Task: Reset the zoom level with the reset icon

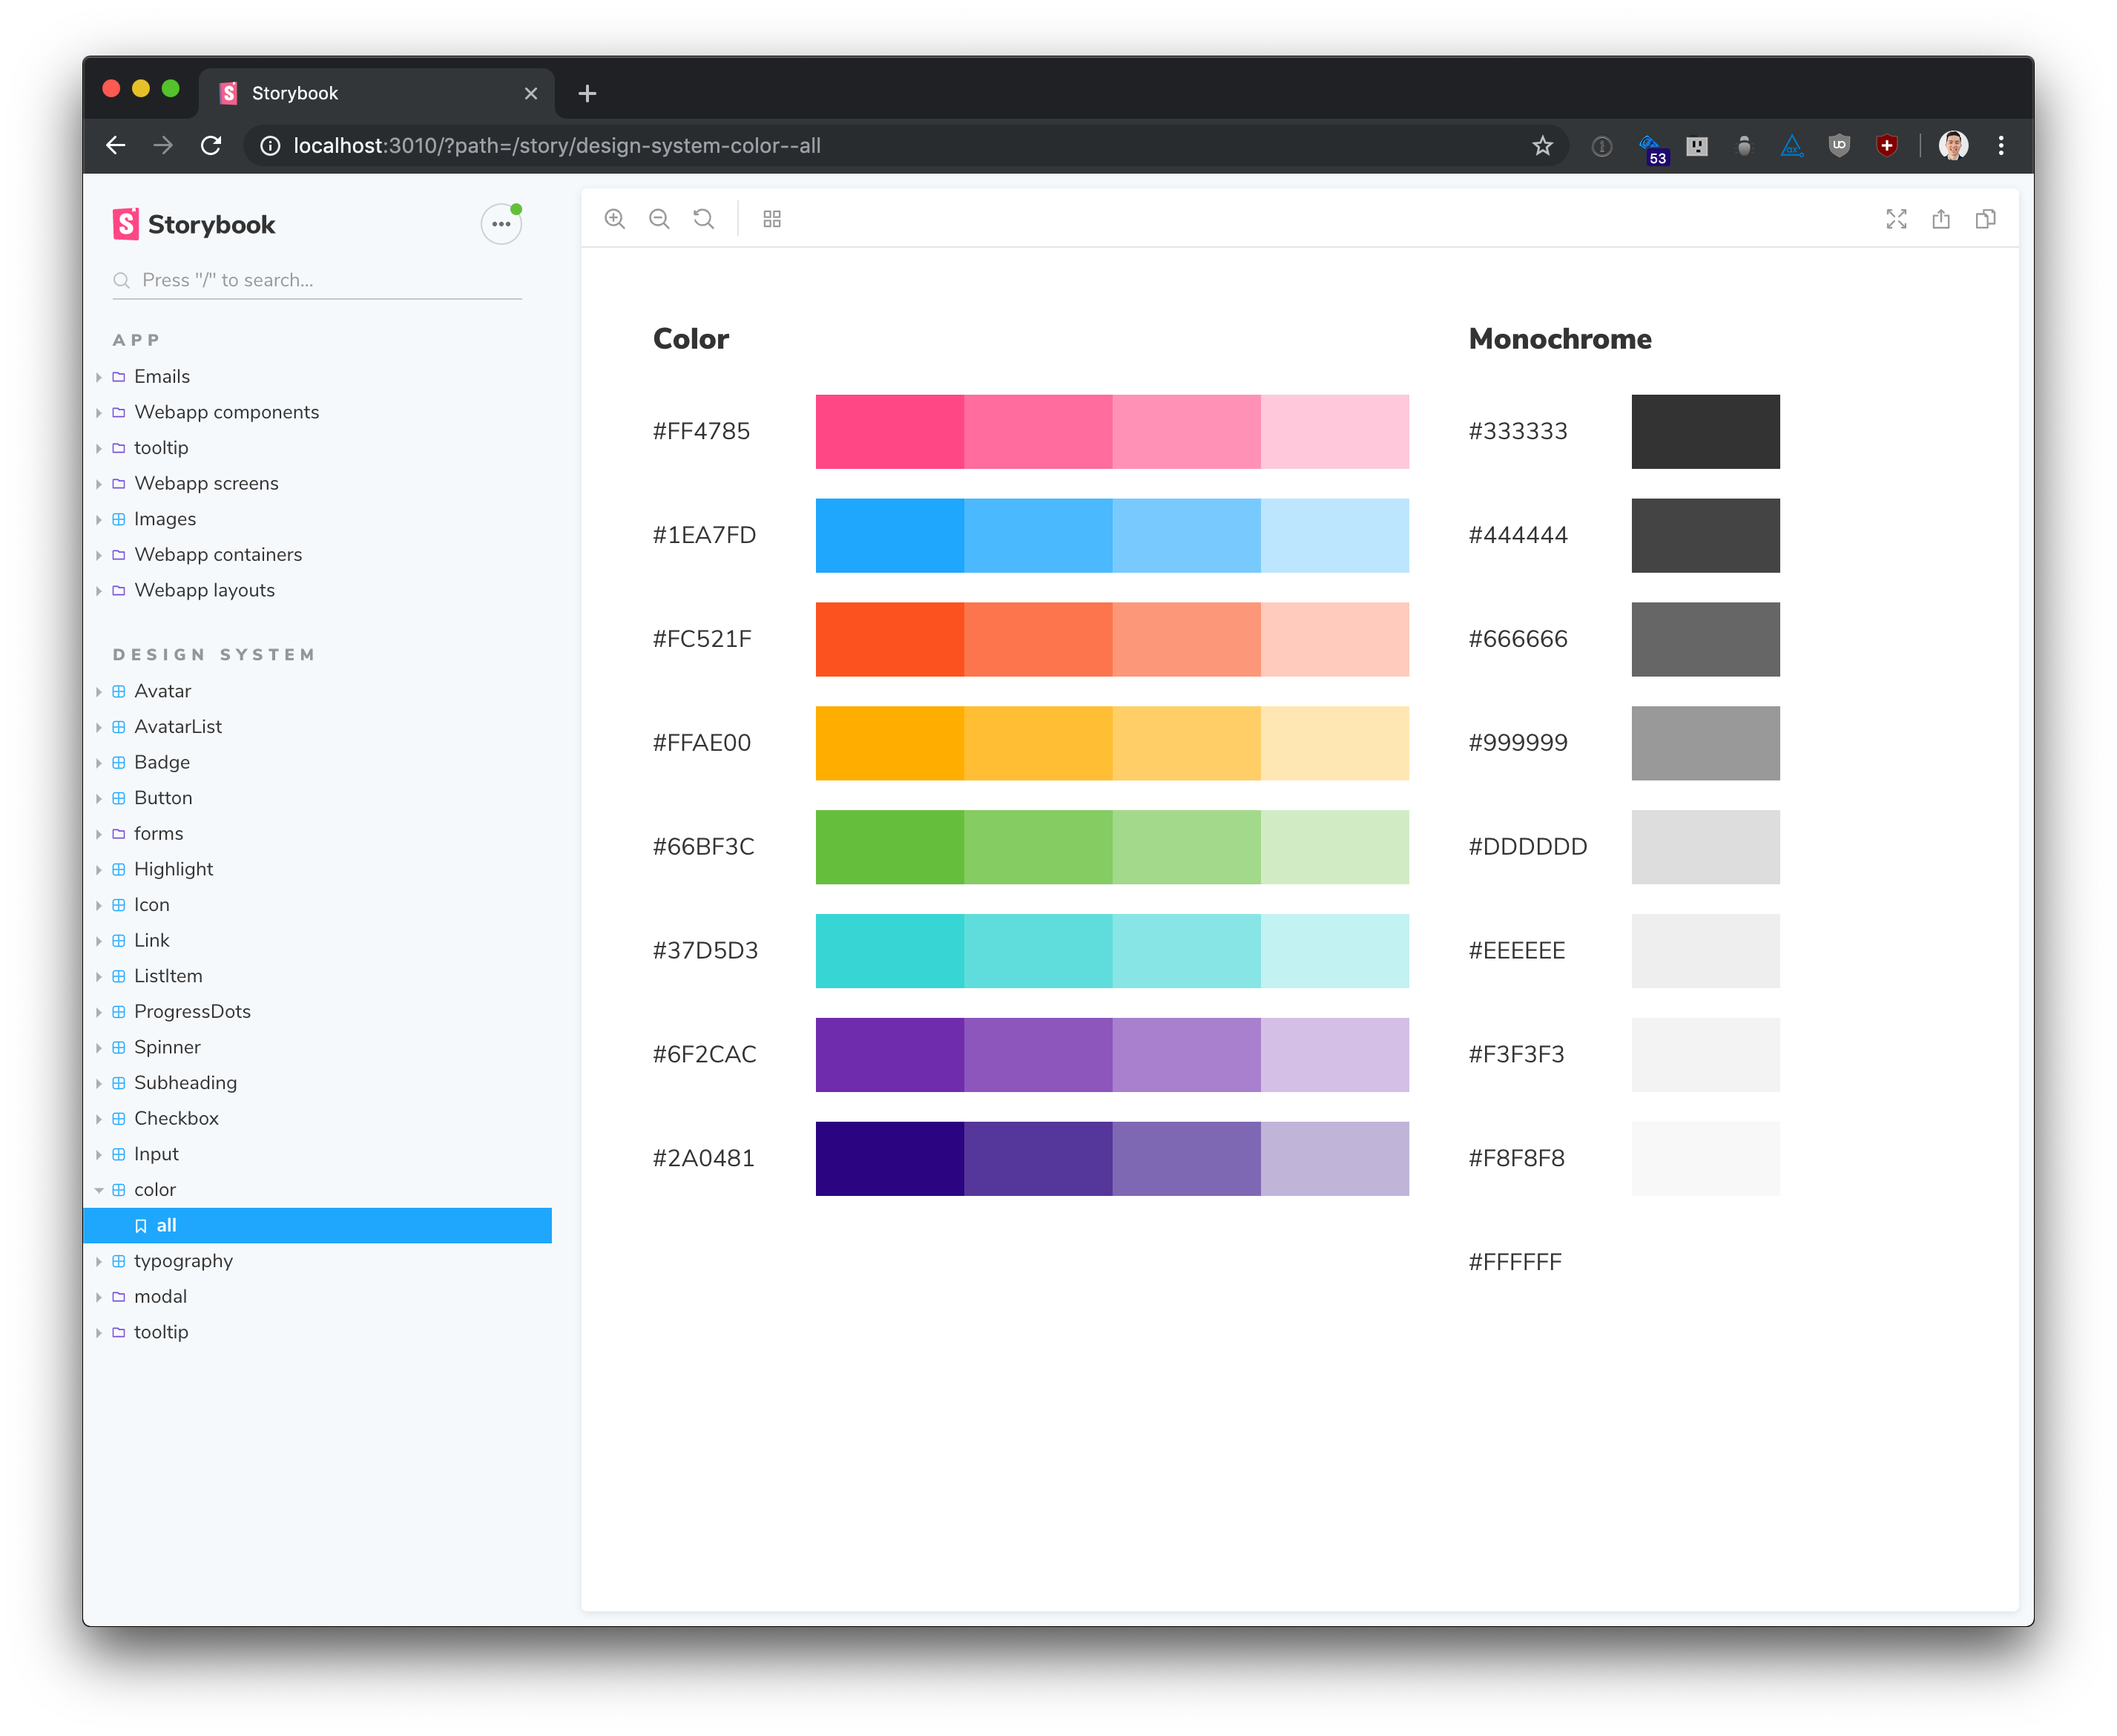Action: pos(703,218)
